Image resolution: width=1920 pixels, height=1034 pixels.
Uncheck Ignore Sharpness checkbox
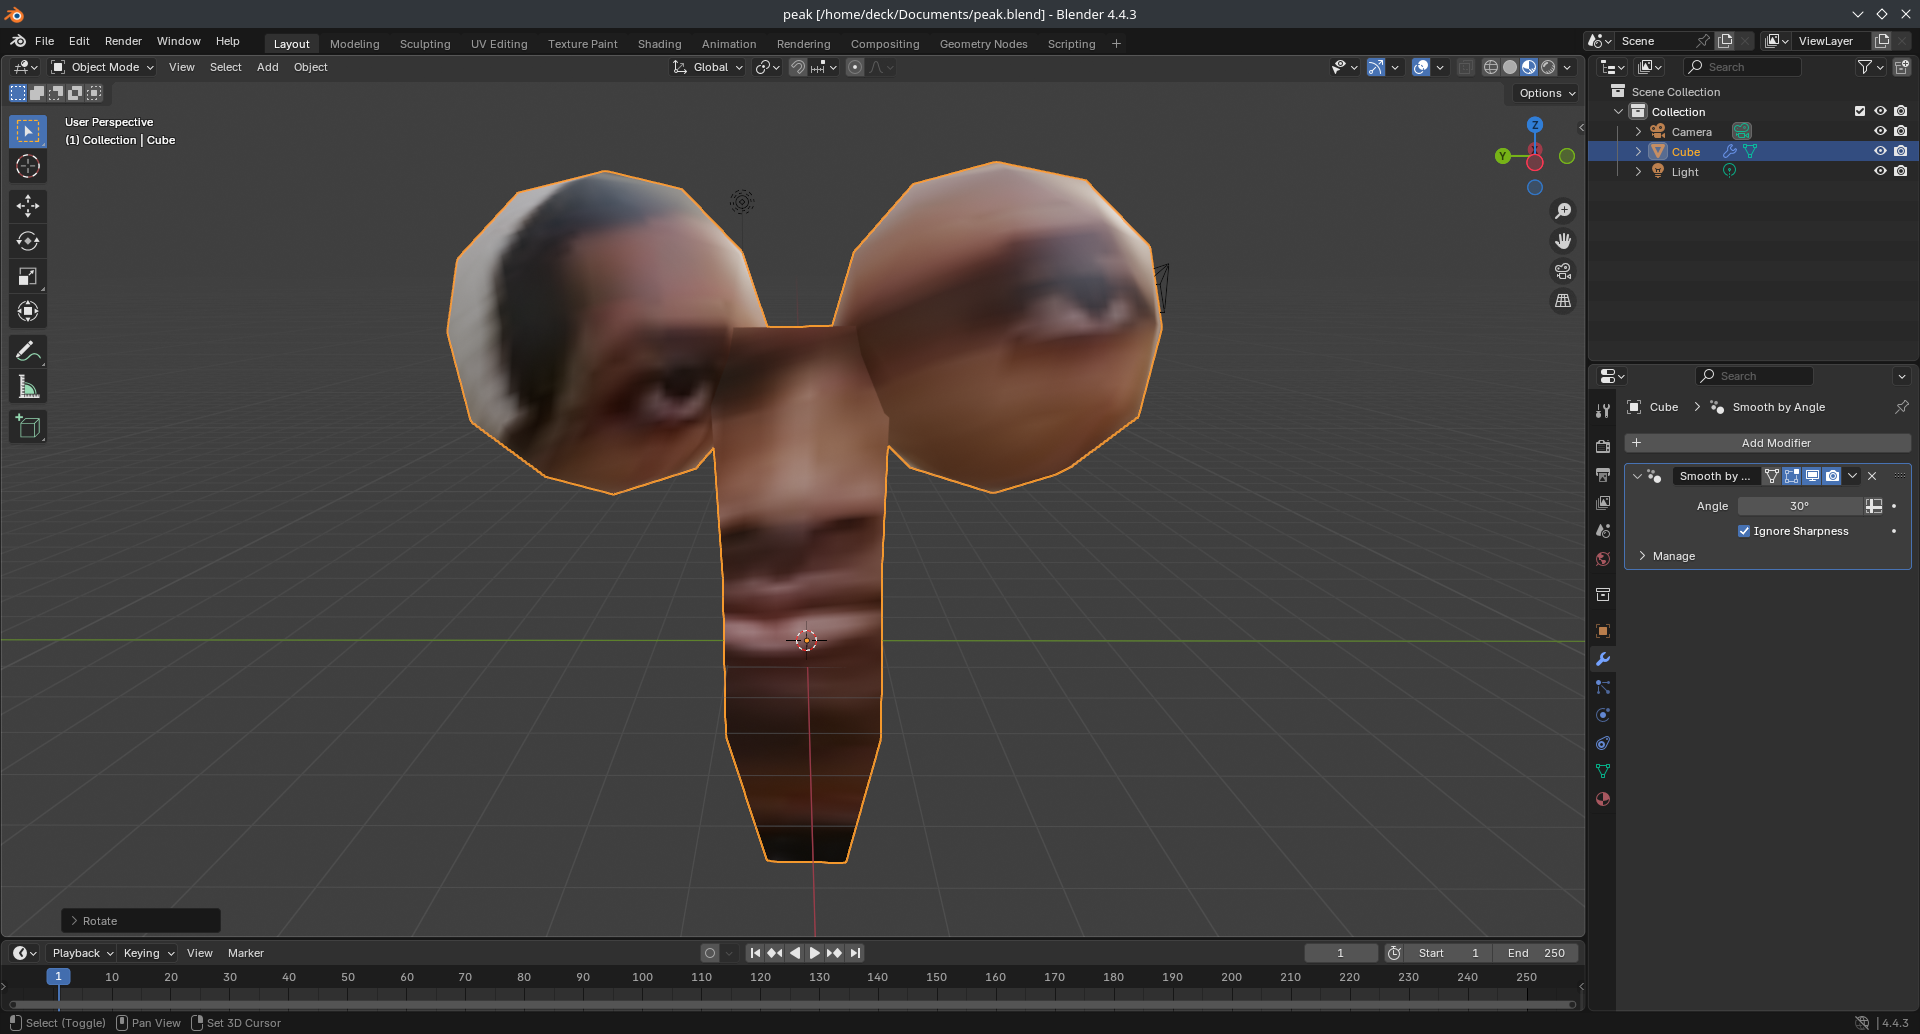(1744, 531)
